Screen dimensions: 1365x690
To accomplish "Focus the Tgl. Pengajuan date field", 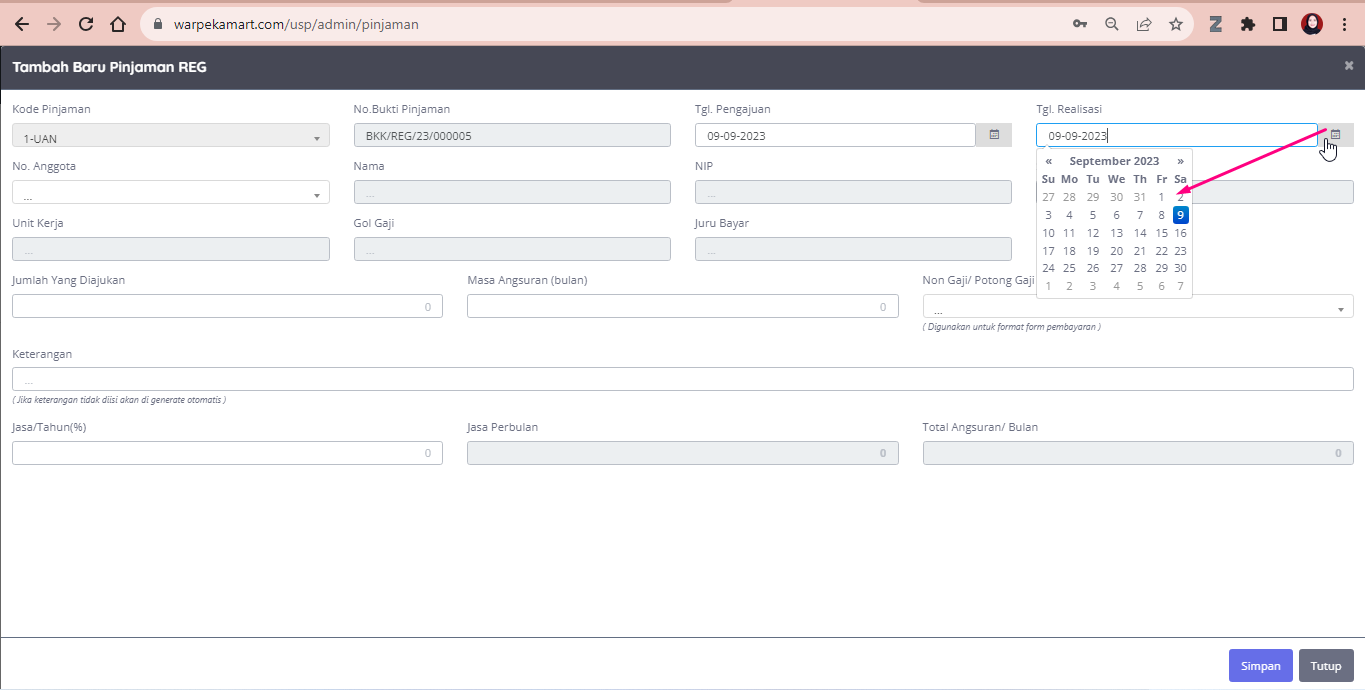I will [x=835, y=135].
